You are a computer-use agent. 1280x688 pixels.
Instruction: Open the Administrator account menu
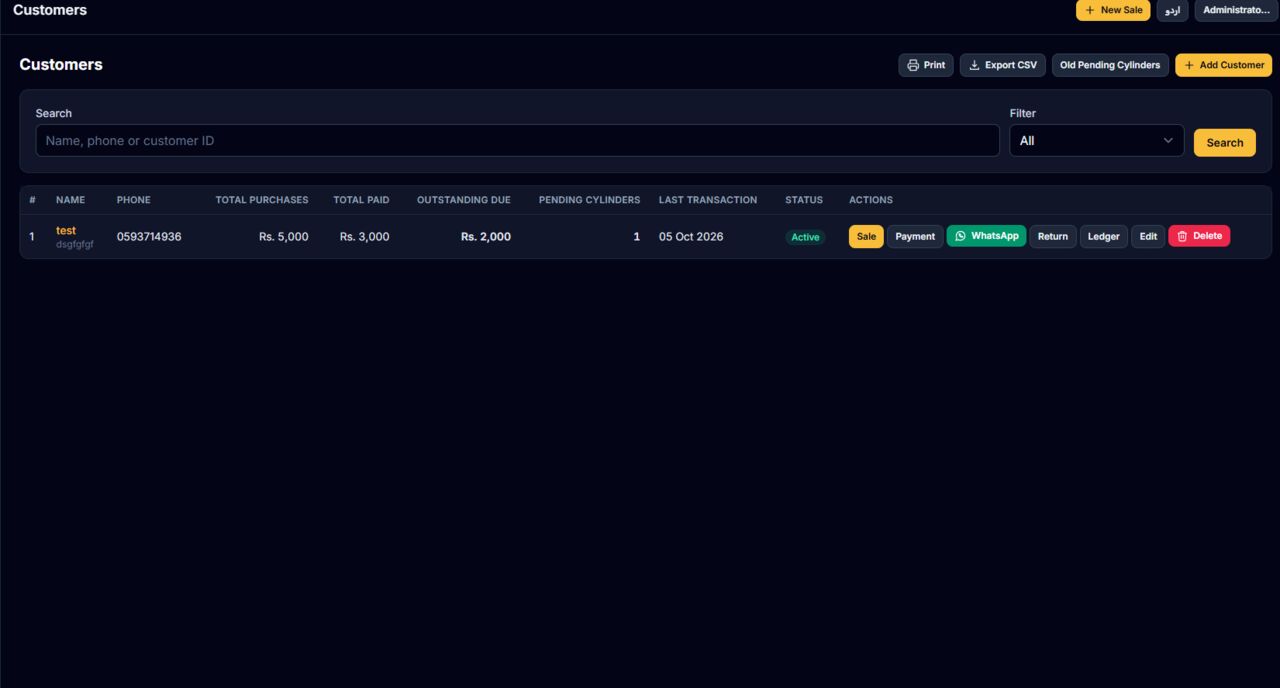1236,10
